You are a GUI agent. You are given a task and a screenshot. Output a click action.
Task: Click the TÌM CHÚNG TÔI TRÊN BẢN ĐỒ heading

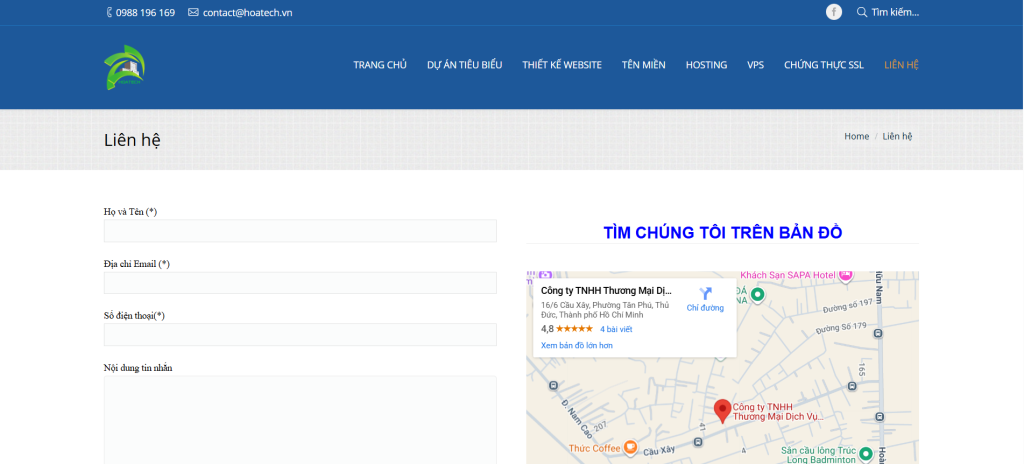(x=723, y=233)
